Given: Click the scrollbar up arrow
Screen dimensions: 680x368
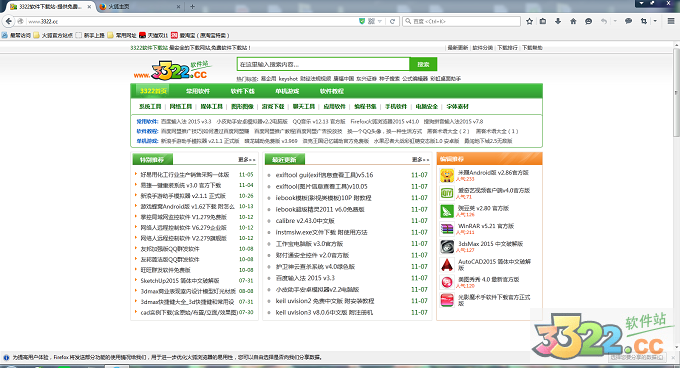Looking at the screenshot, I should 676,45.
